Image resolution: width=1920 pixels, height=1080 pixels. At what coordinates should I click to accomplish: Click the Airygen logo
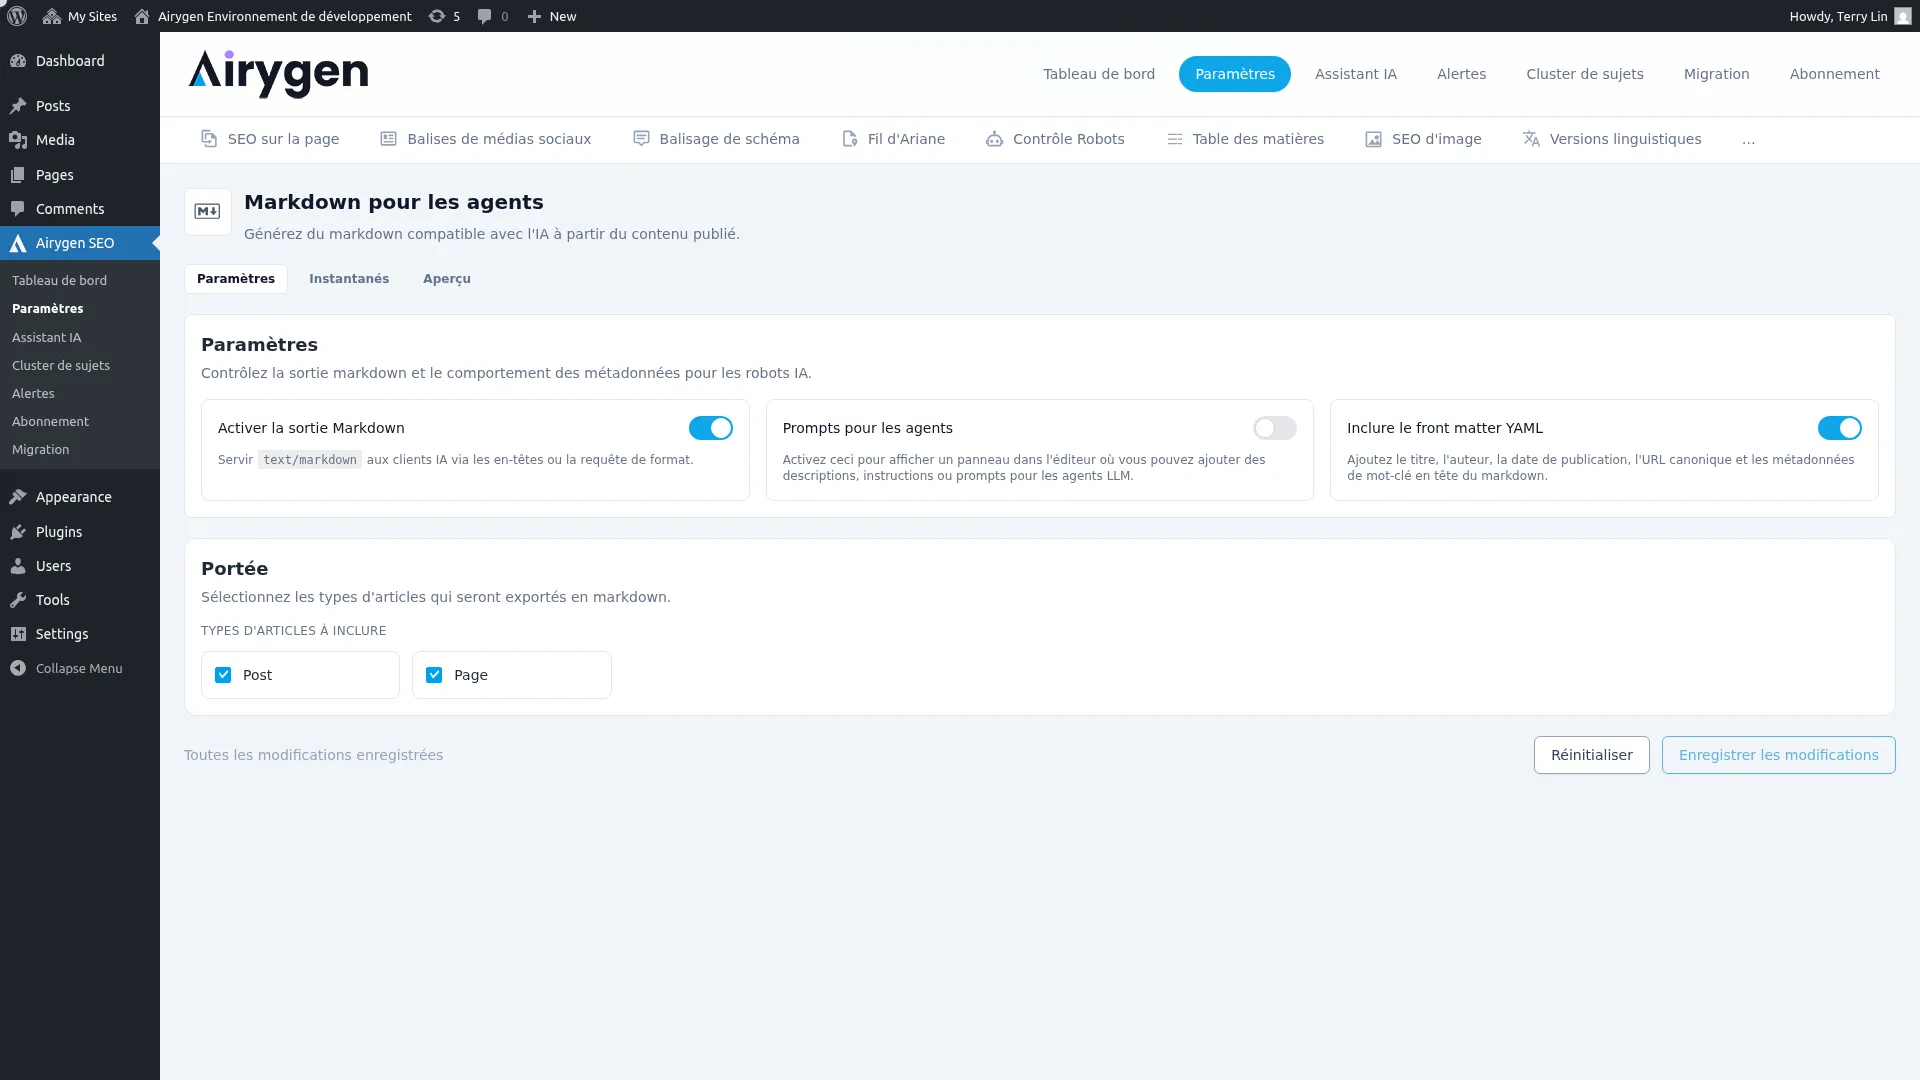coord(278,74)
